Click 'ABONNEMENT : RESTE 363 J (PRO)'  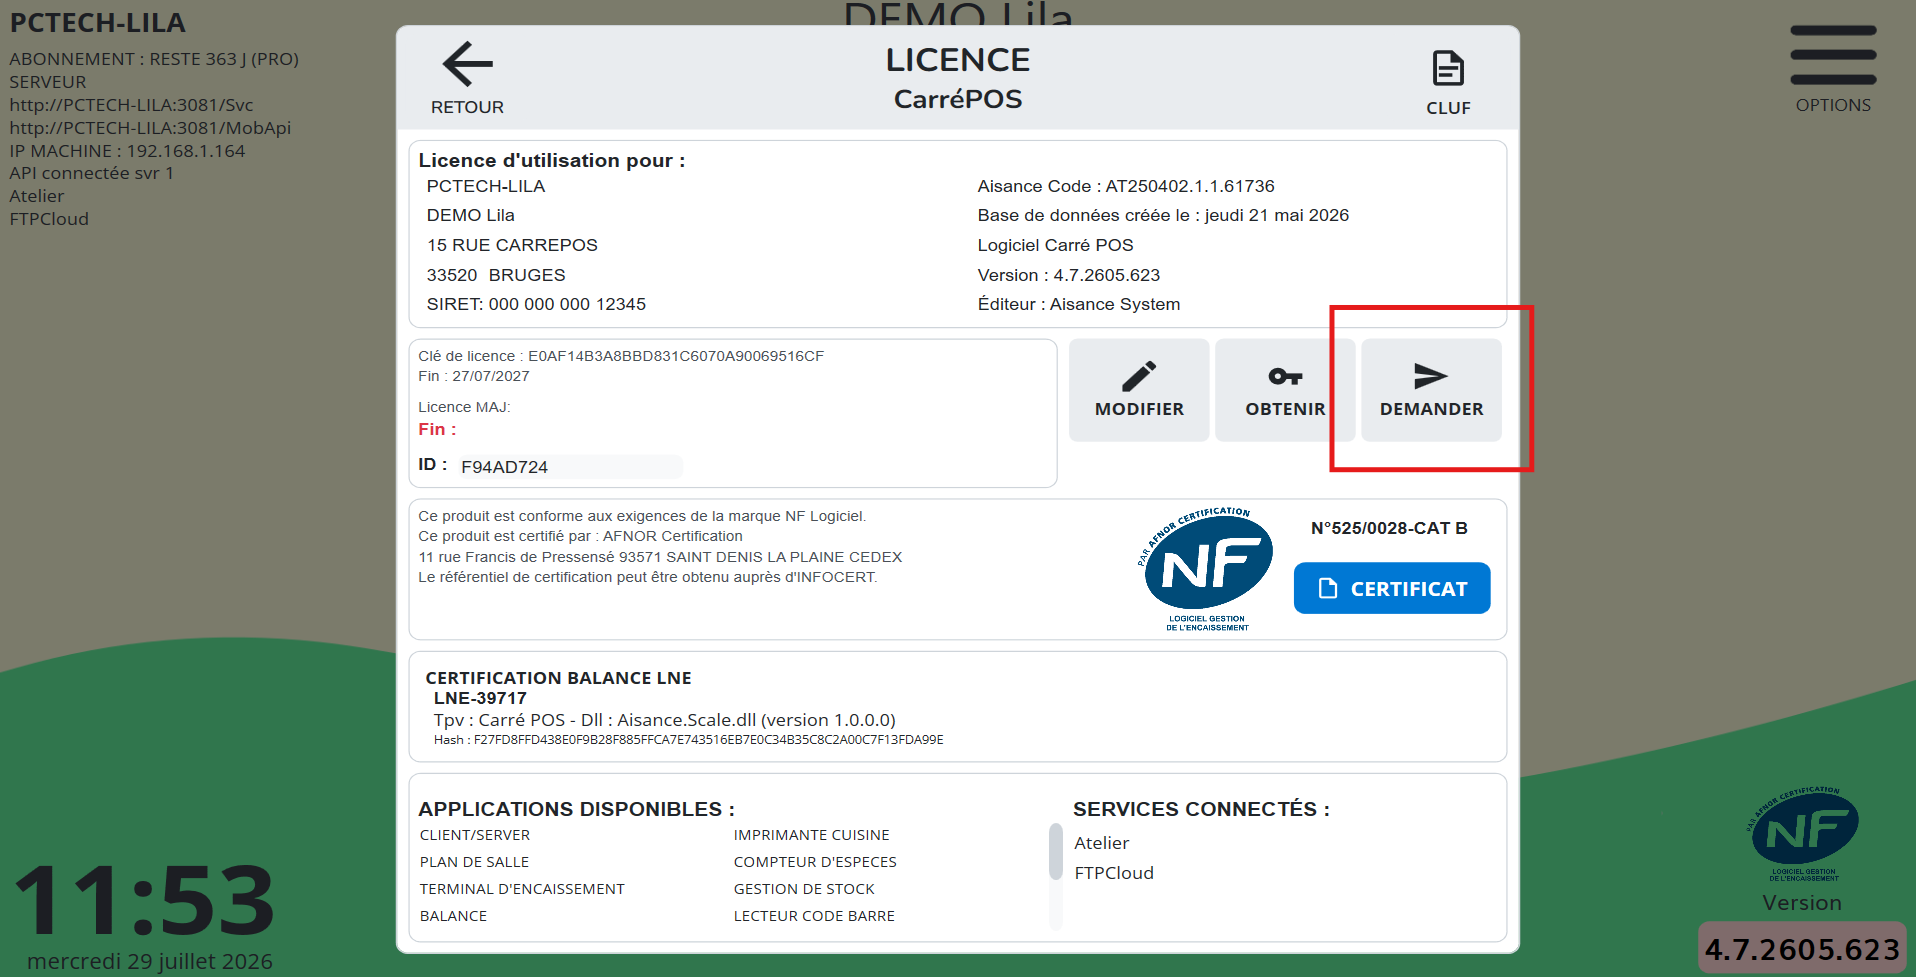[x=154, y=59]
